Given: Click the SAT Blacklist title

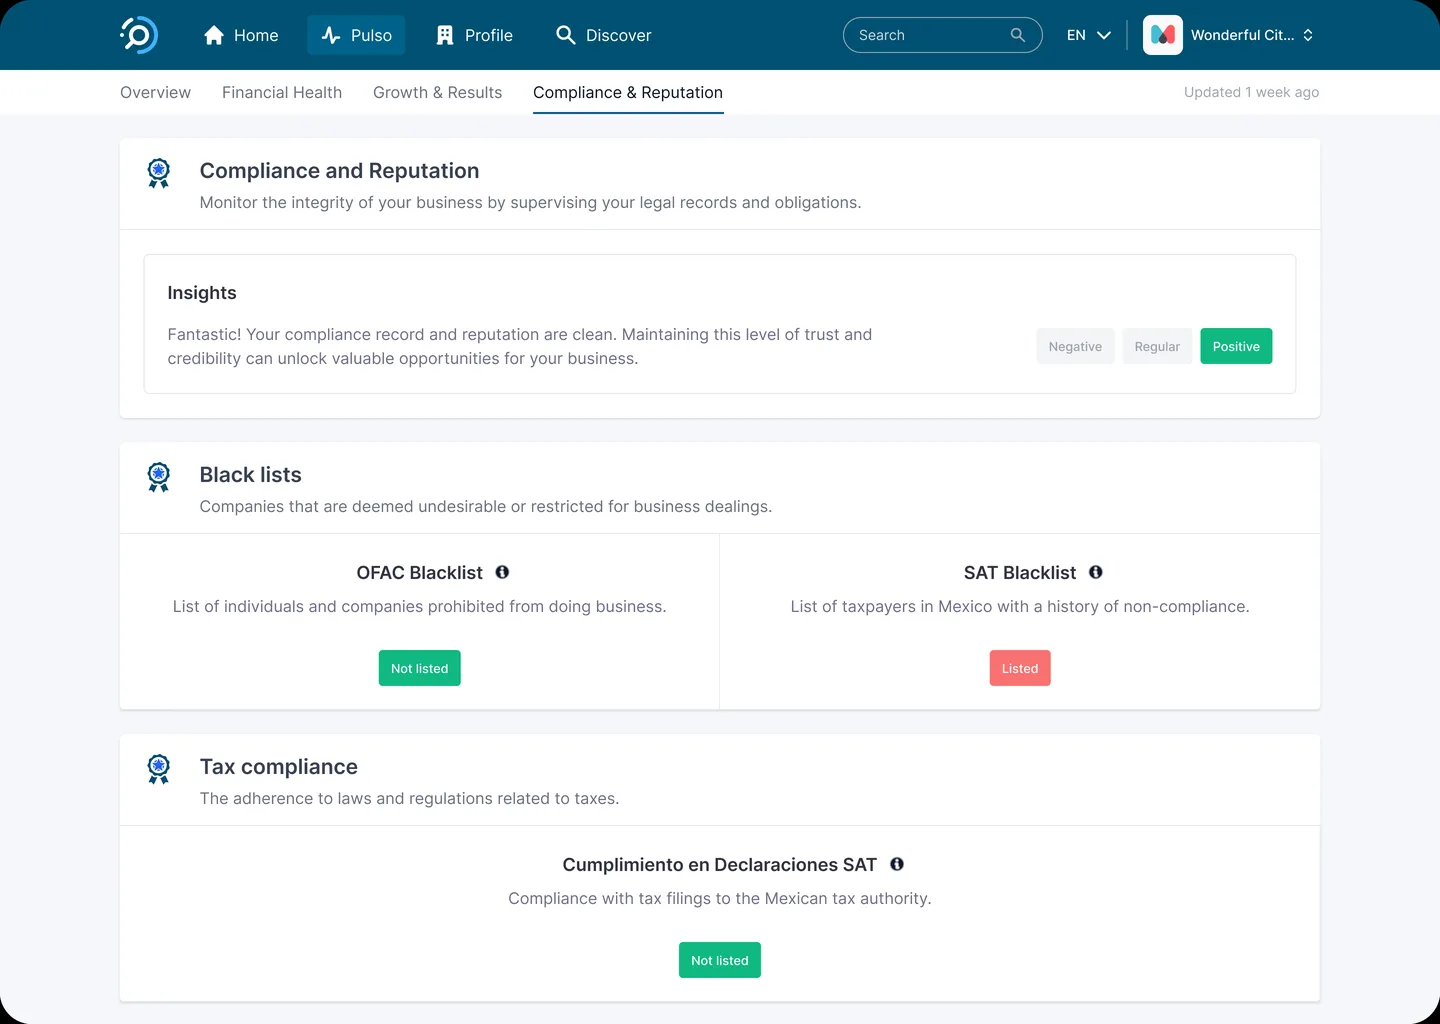Looking at the screenshot, I should click(x=1020, y=572).
